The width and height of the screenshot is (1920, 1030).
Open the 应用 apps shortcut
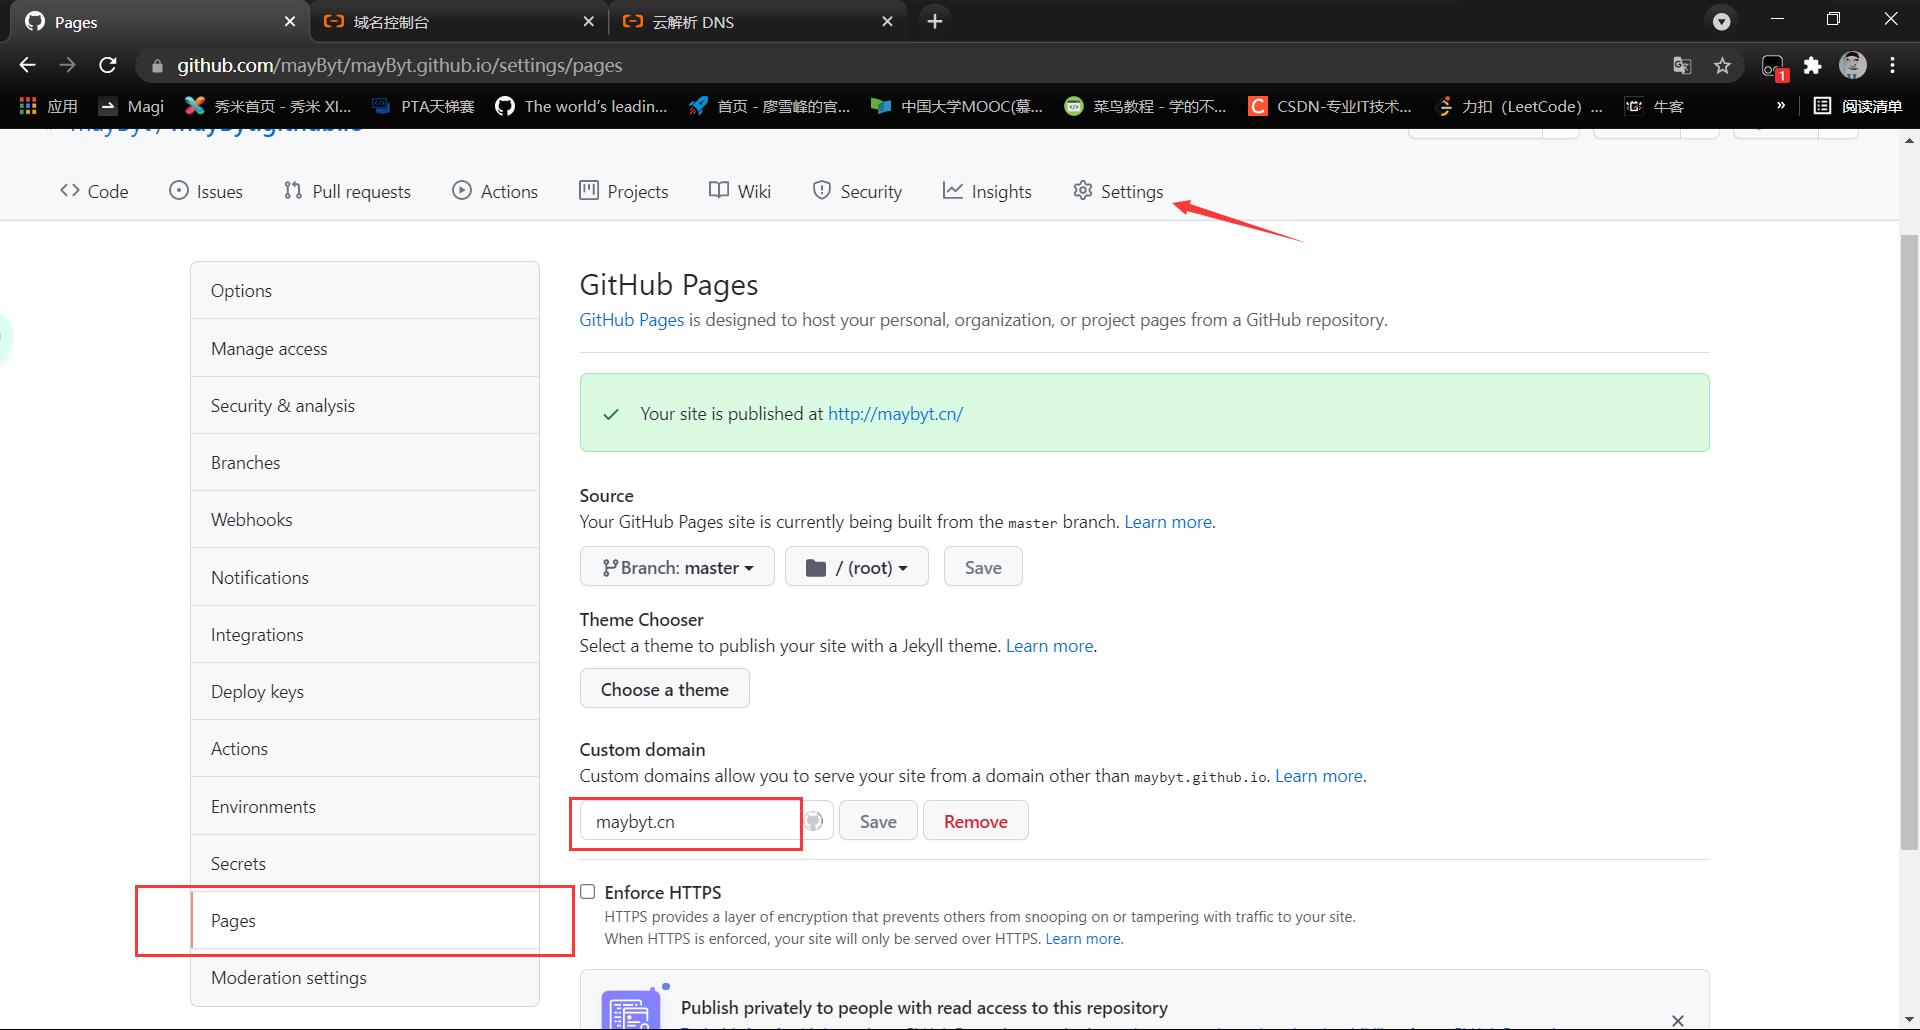pyautogui.click(x=48, y=106)
